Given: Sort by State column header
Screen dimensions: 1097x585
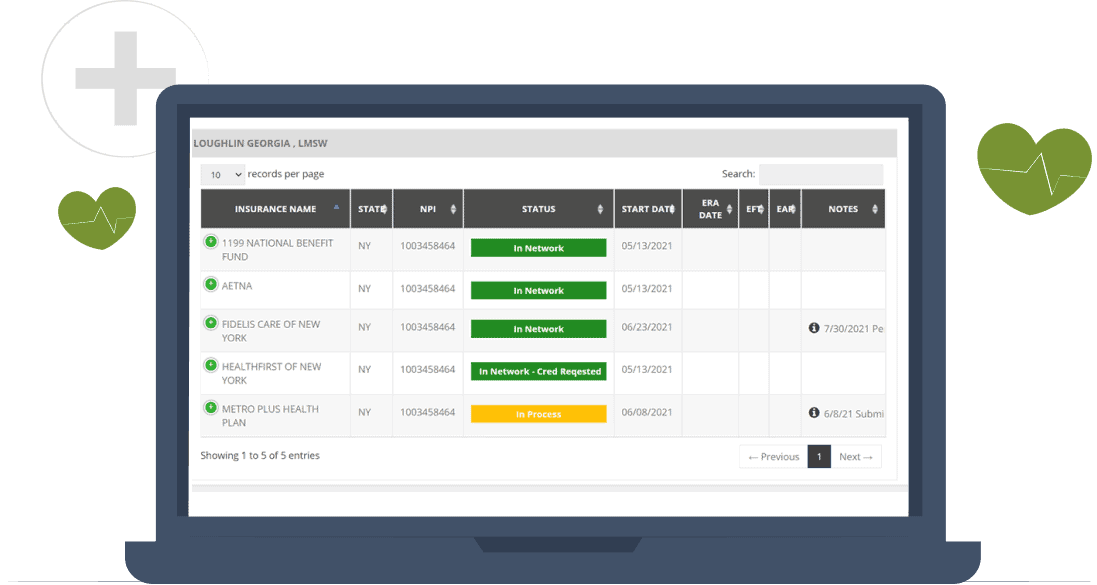Looking at the screenshot, I should coord(371,209).
